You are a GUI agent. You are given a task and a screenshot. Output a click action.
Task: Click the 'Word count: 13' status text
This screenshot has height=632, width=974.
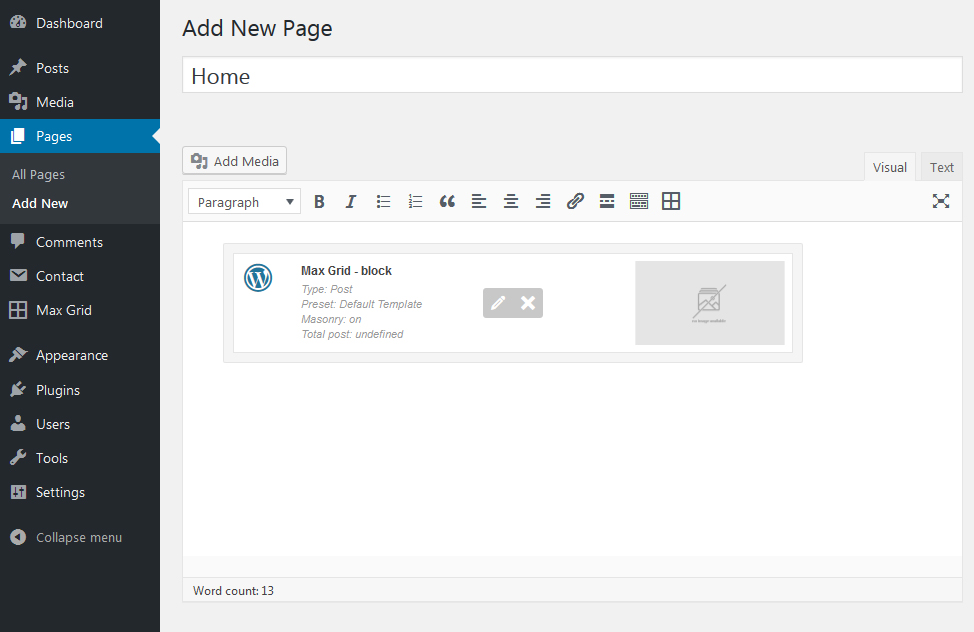(x=234, y=590)
